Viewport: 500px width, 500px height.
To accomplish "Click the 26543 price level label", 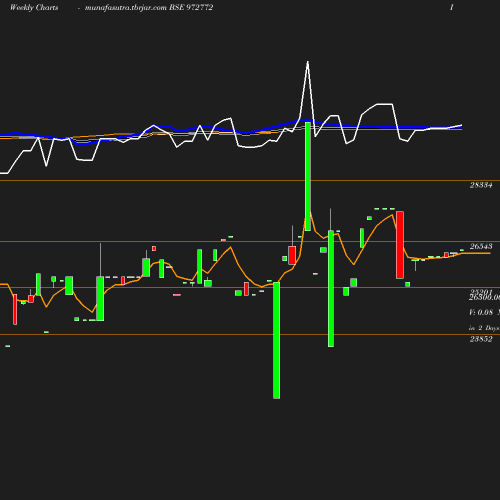I will coord(481,246).
